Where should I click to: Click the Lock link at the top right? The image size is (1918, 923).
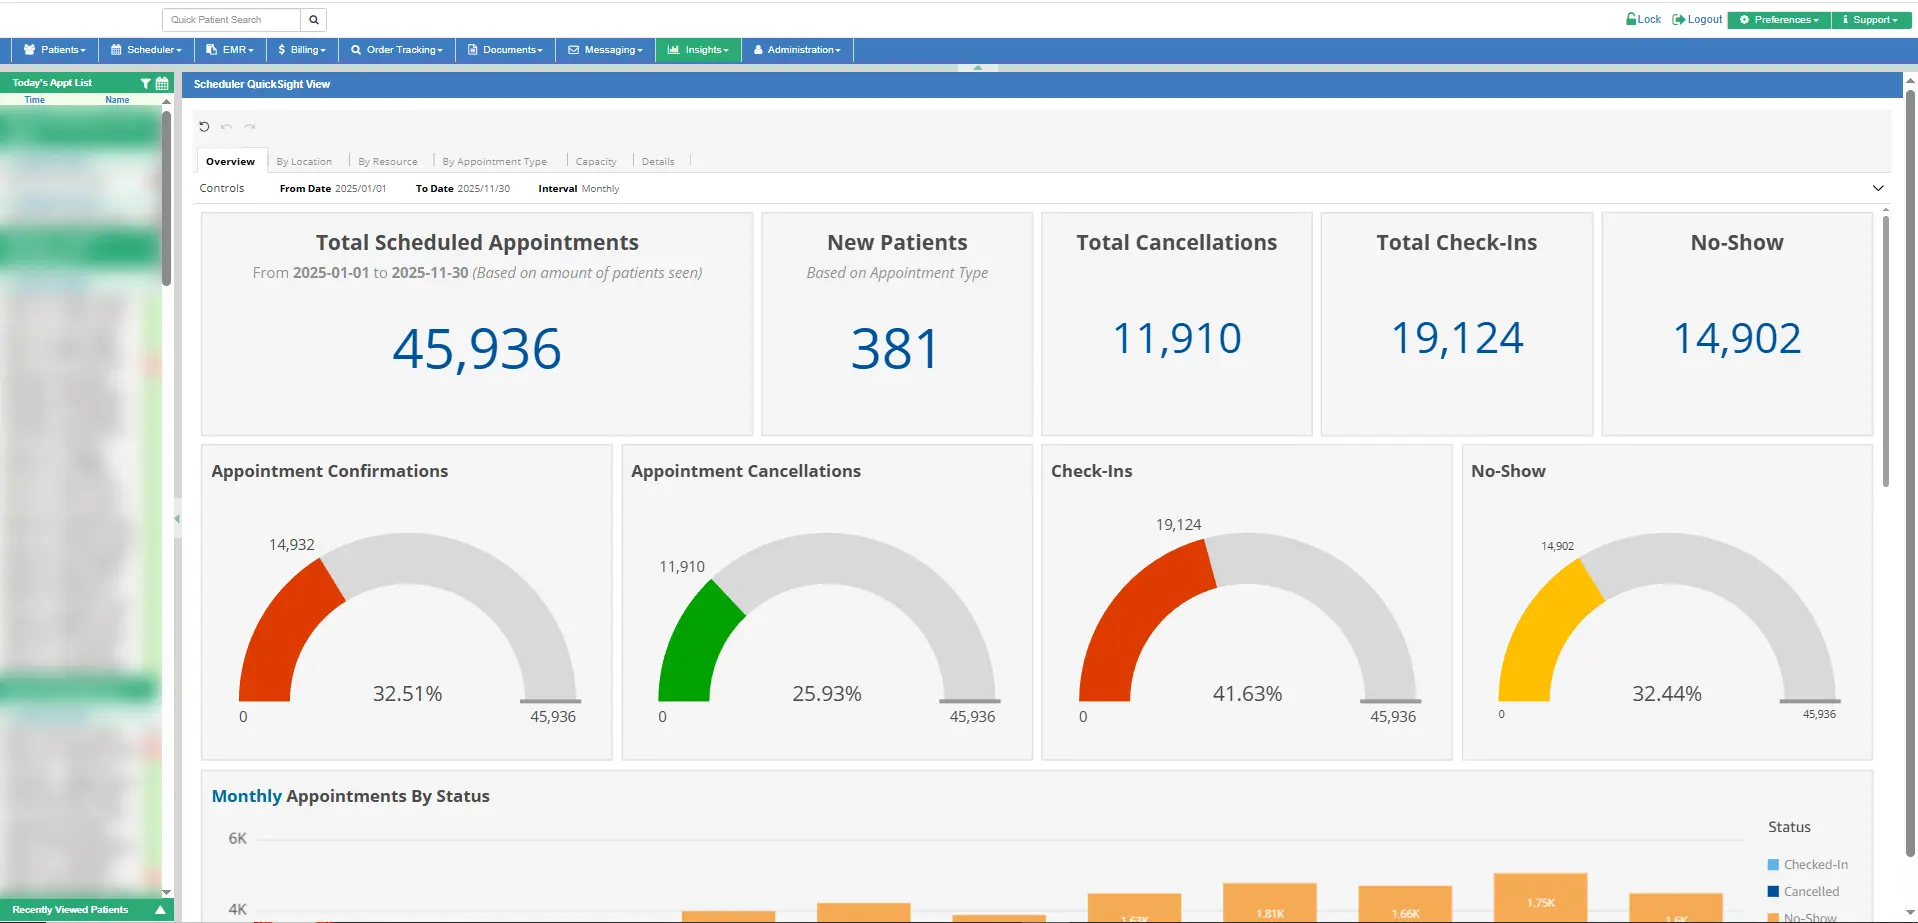point(1643,19)
